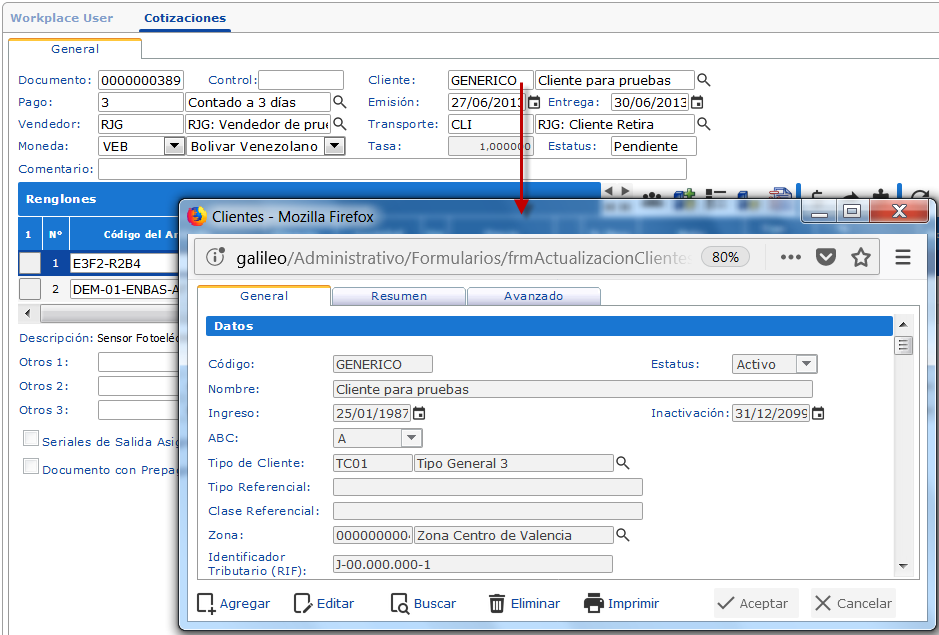Open calendar for Inactivación date

point(818,413)
